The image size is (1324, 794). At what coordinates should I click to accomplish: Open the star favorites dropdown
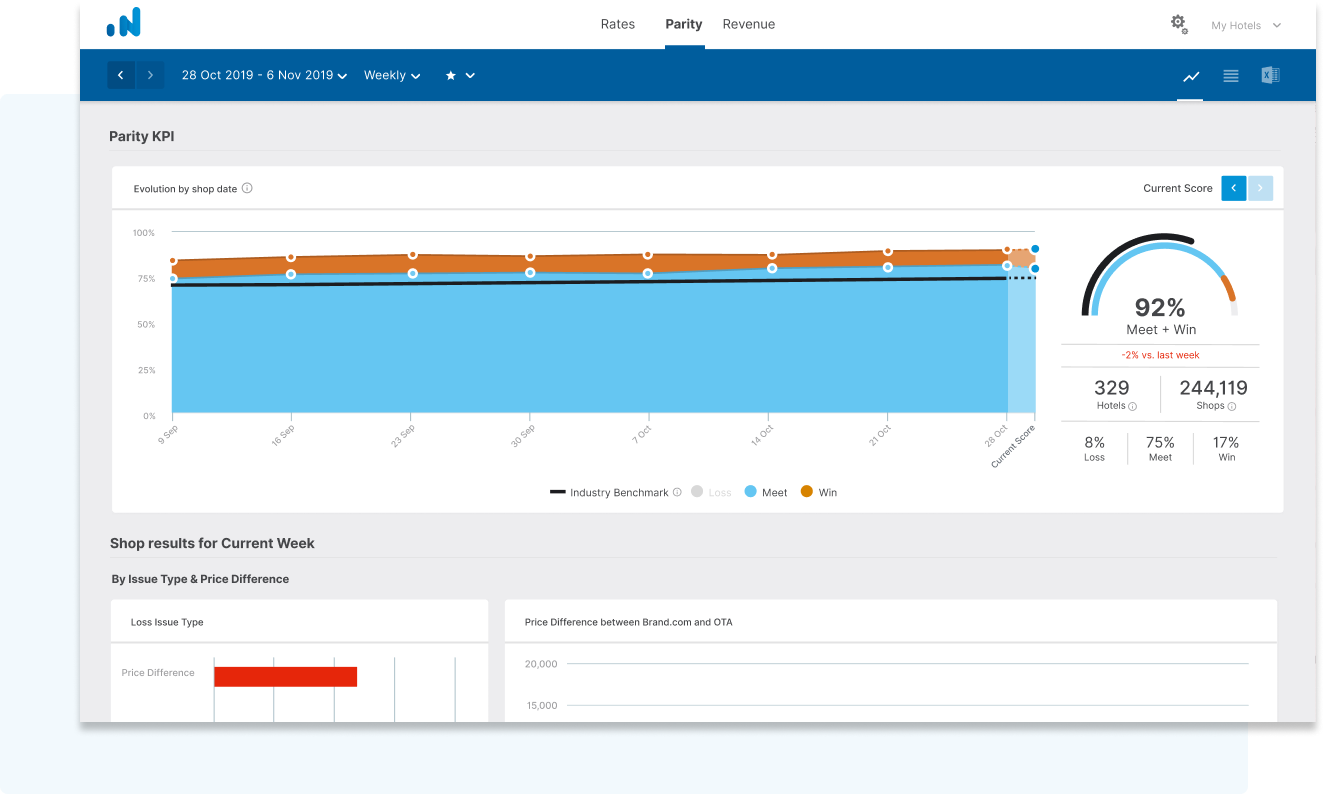coord(460,75)
